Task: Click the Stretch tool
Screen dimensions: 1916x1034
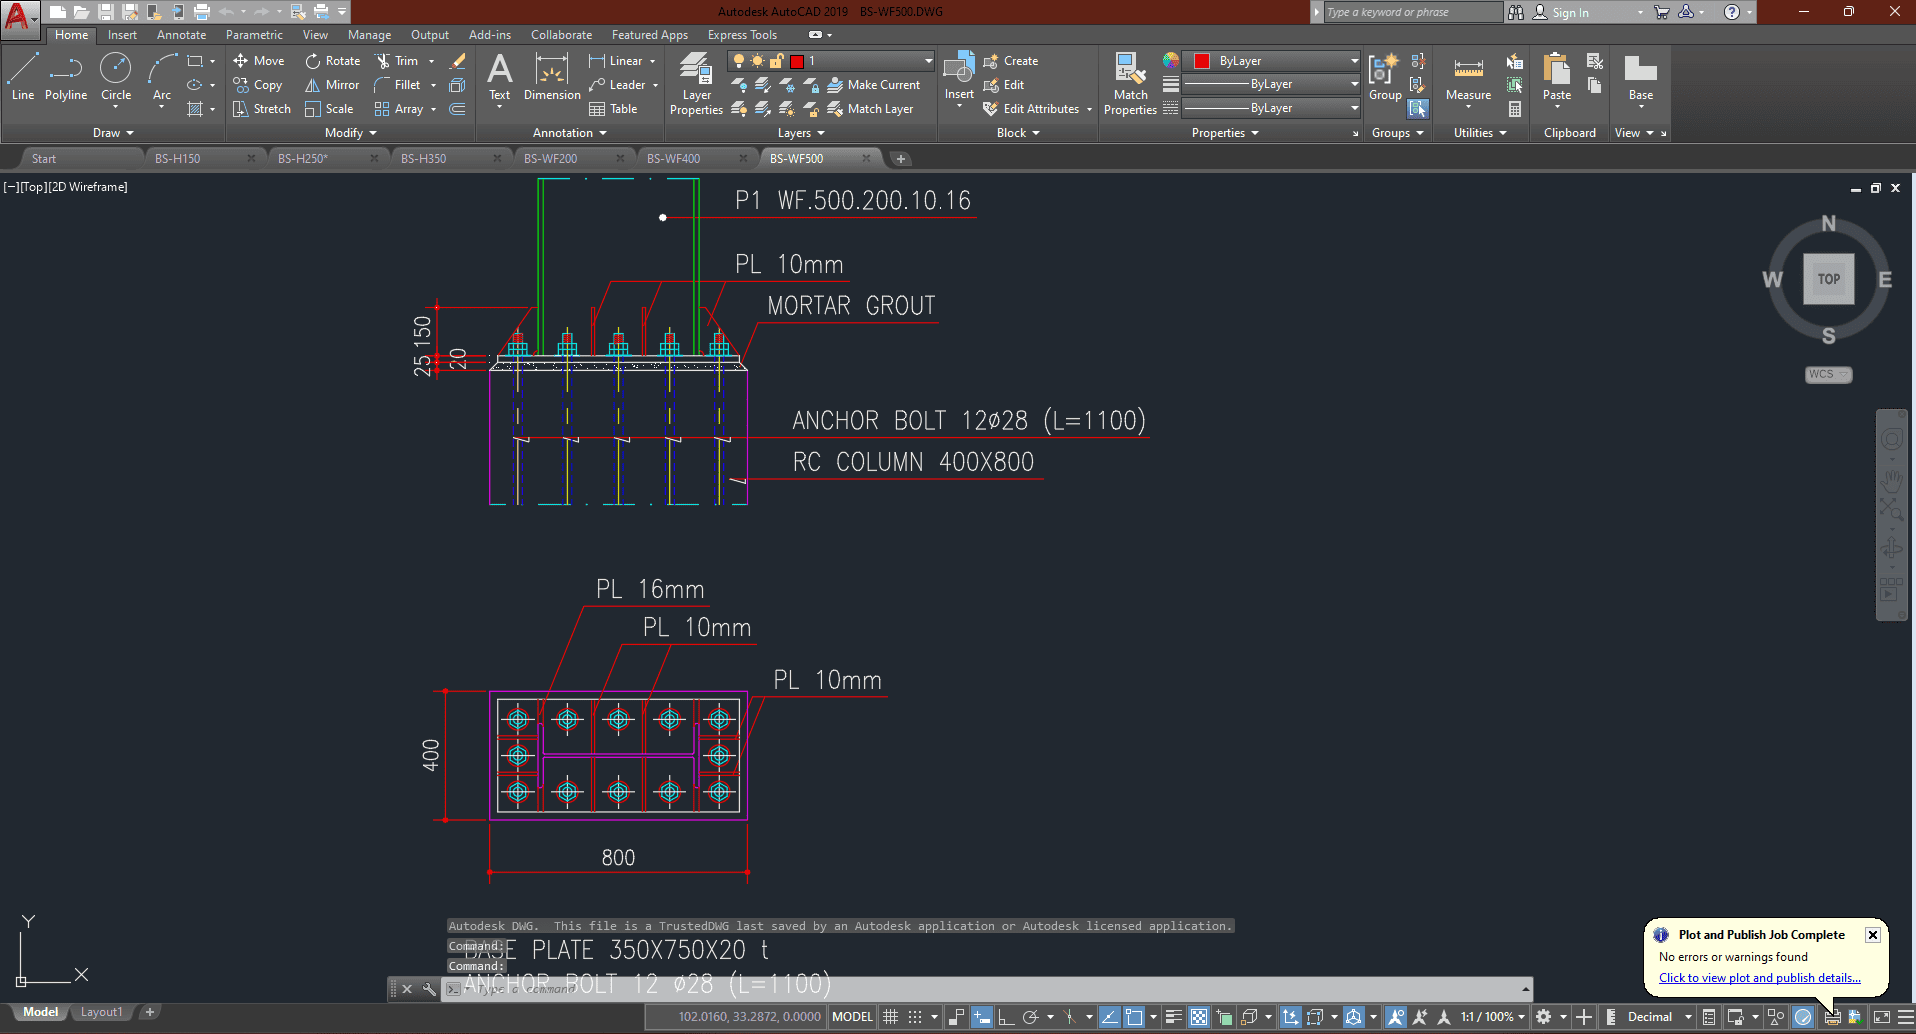Action: pos(262,109)
